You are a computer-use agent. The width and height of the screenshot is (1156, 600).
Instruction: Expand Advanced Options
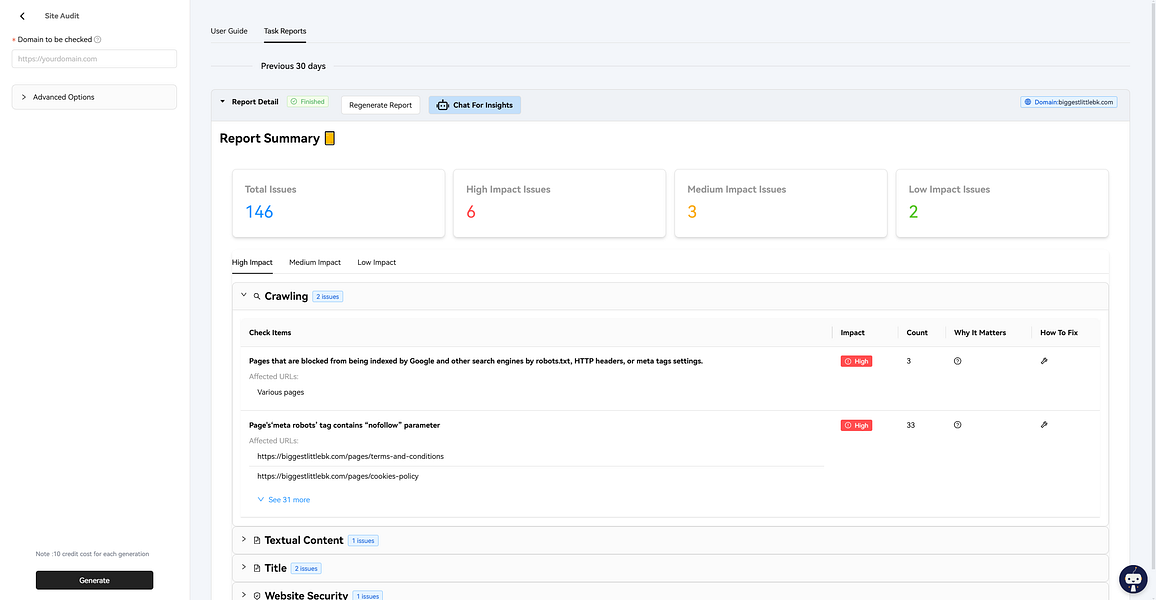click(x=94, y=97)
